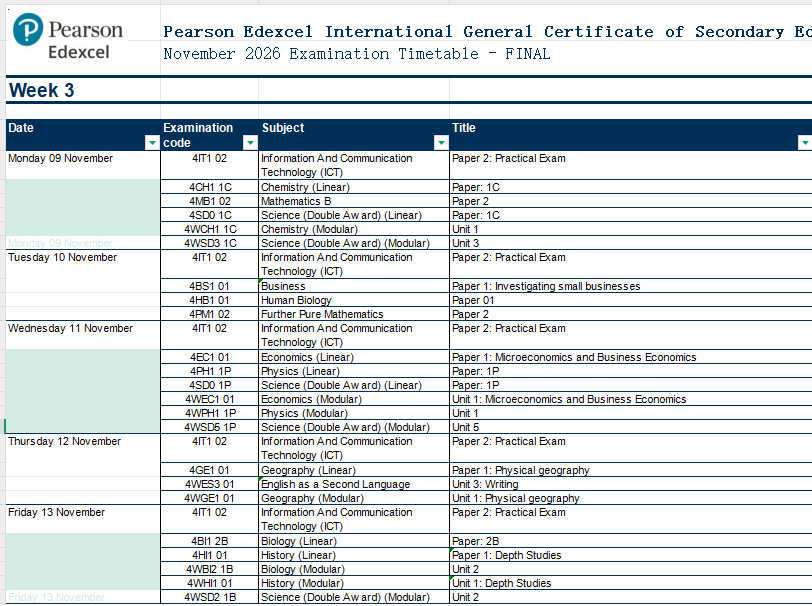Select exam code 4WCH1 1C
The width and height of the screenshot is (812, 606).
210,229
